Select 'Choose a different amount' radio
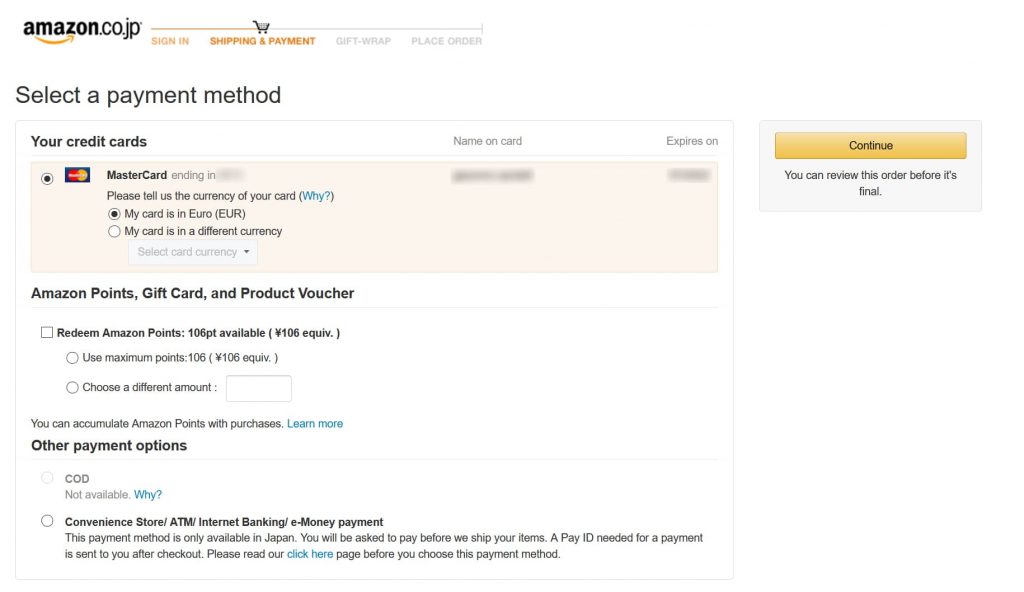1024x592 pixels. tap(72, 387)
